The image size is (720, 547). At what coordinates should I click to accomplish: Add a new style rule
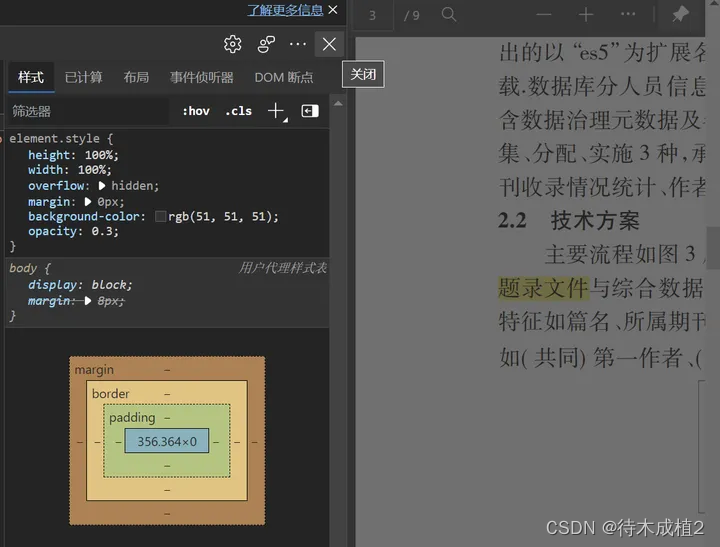click(x=276, y=111)
